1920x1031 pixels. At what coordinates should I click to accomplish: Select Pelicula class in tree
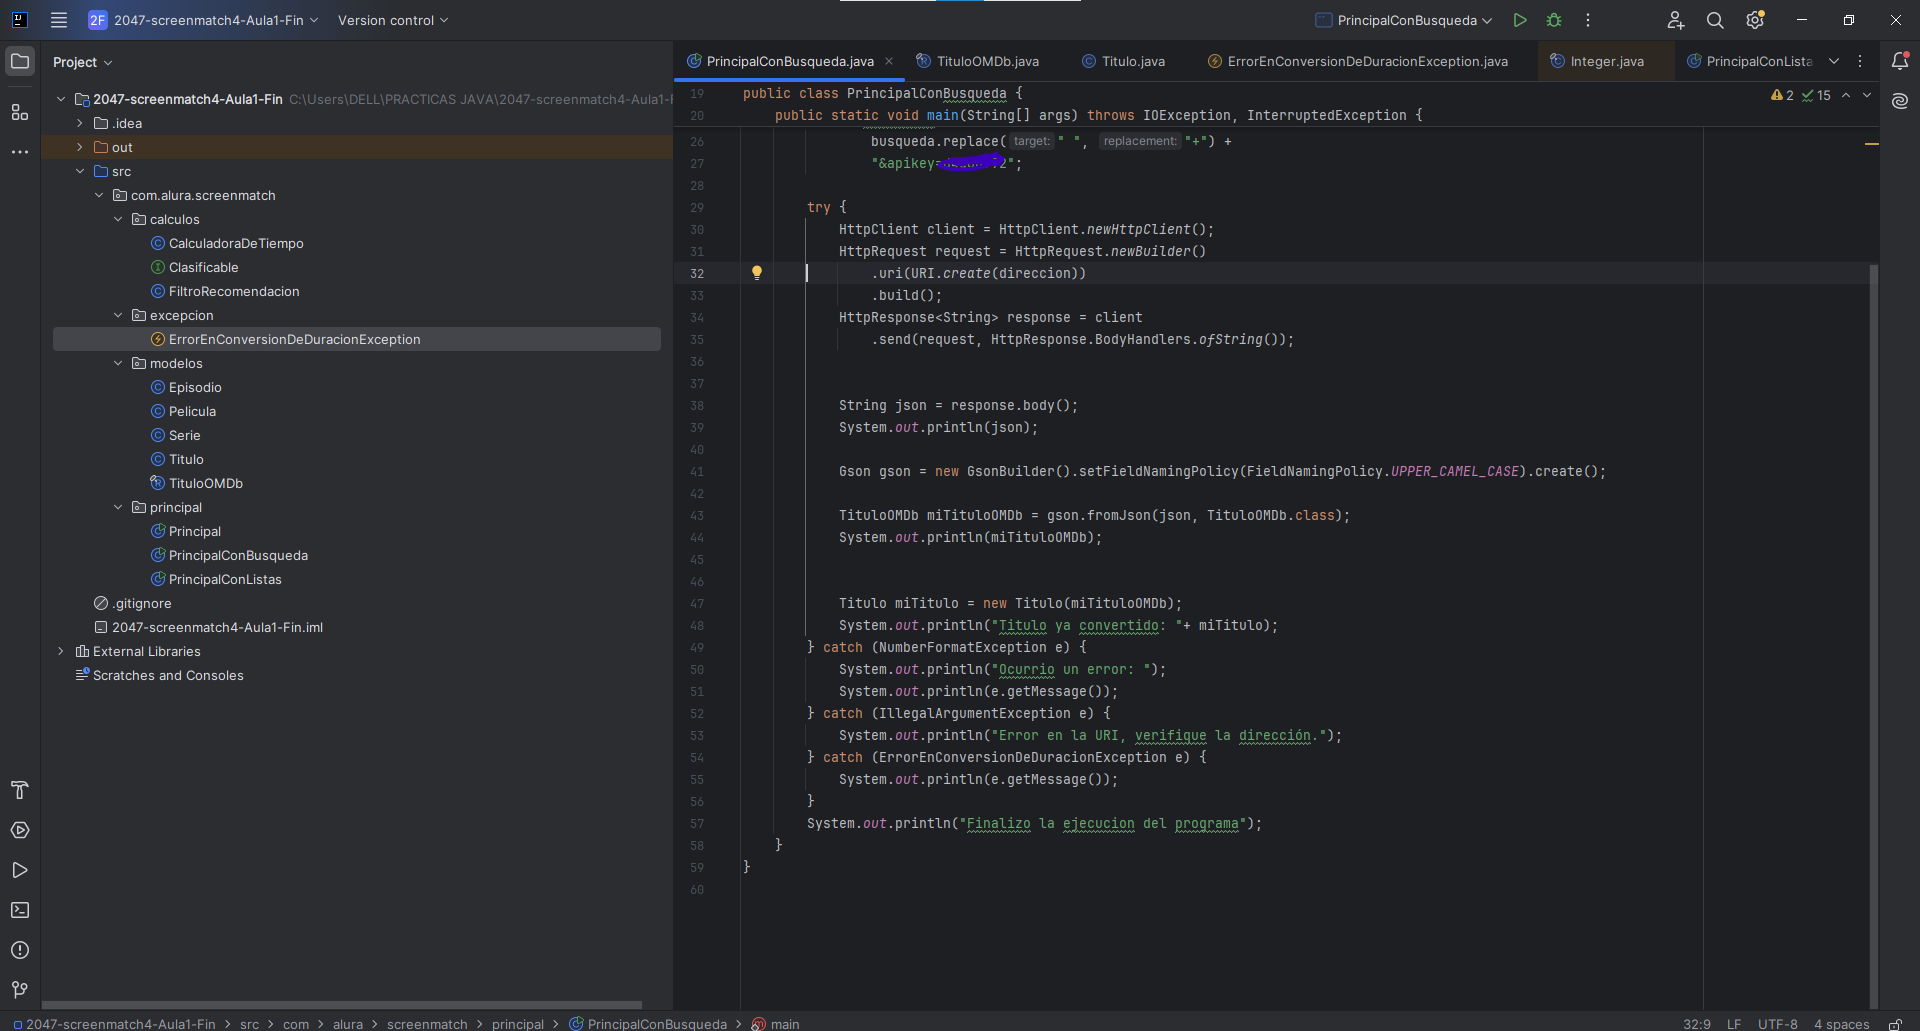pyautogui.click(x=192, y=411)
